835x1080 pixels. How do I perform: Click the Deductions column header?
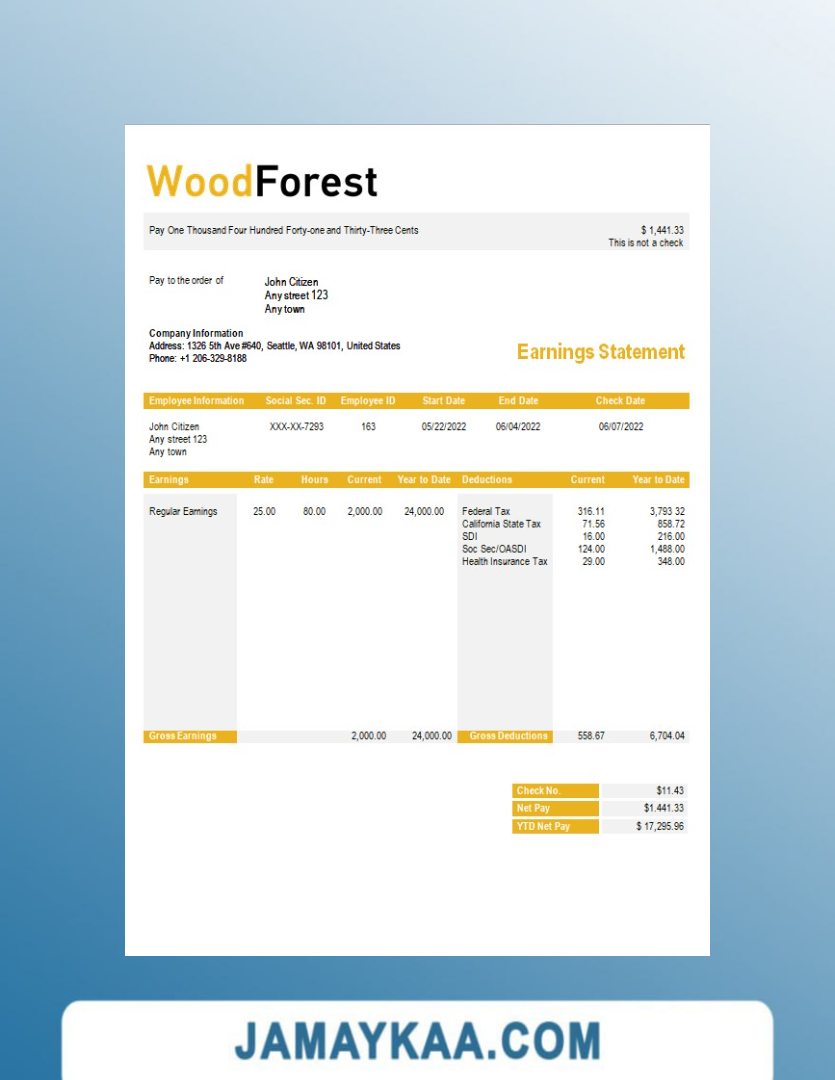tap(487, 480)
